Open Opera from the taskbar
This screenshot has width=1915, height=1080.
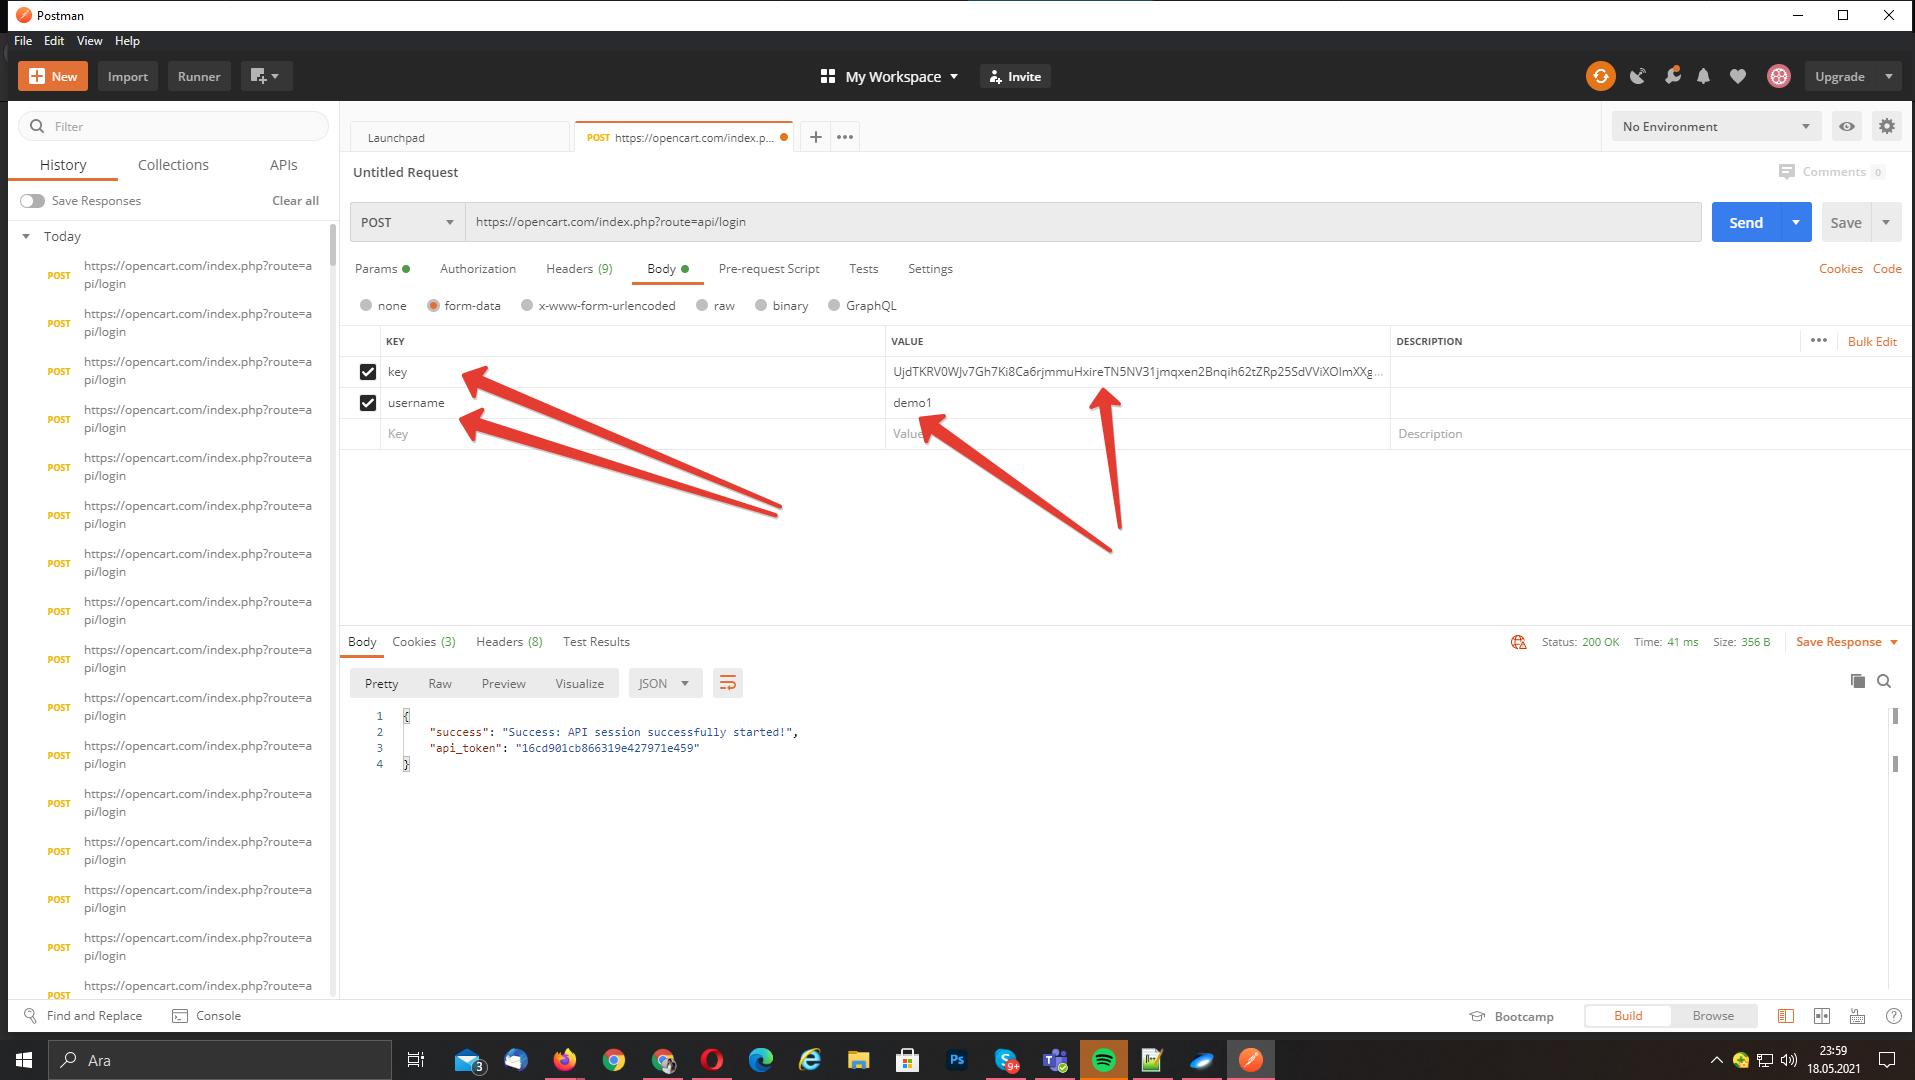(x=712, y=1060)
